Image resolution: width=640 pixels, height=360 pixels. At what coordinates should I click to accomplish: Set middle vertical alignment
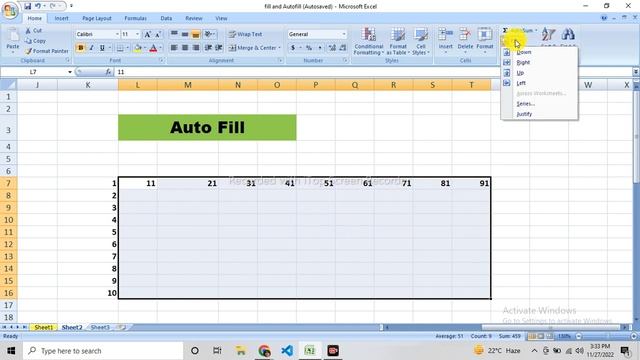[185, 34]
